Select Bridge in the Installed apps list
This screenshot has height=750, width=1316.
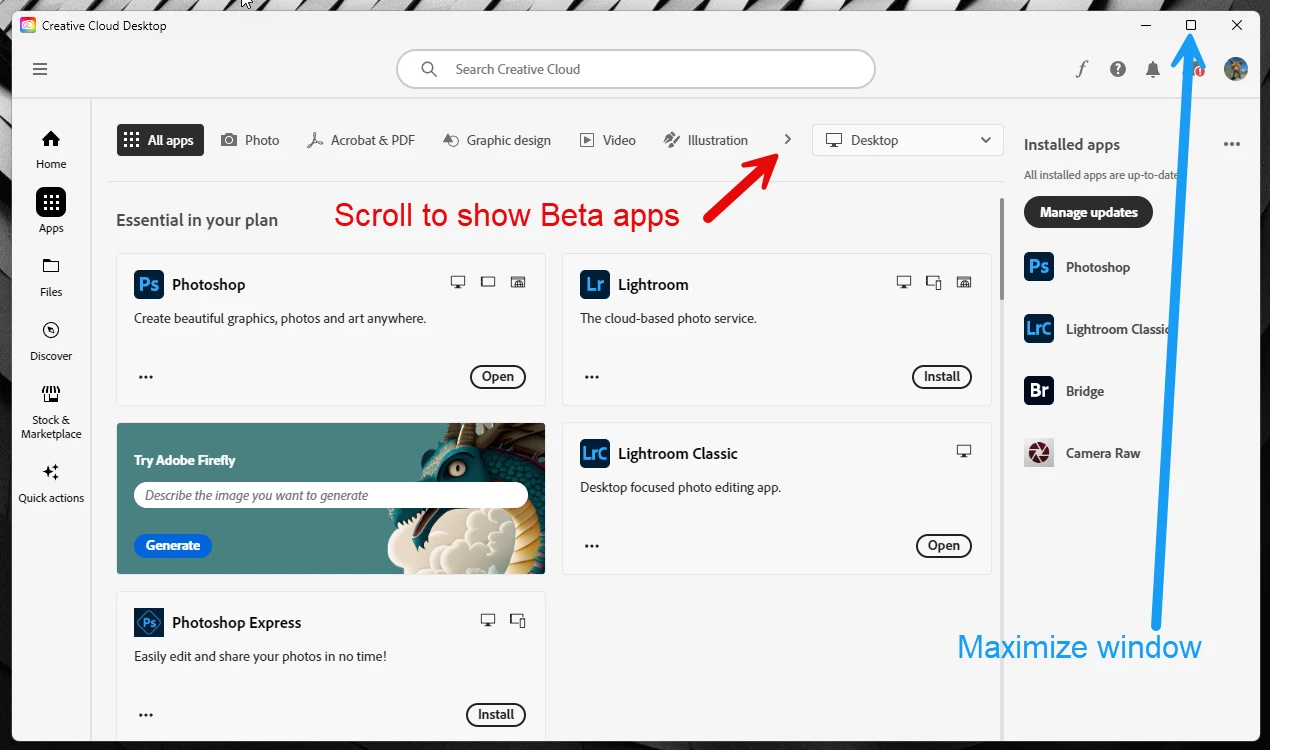point(1065,391)
